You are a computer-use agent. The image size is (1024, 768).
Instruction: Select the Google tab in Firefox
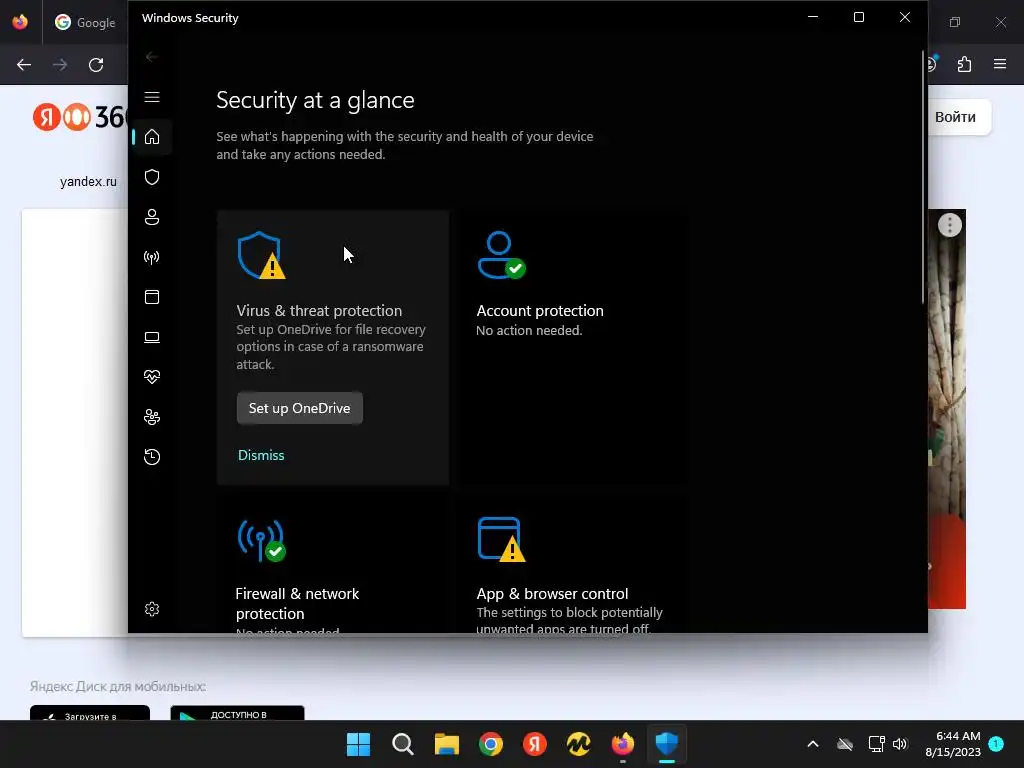click(85, 22)
